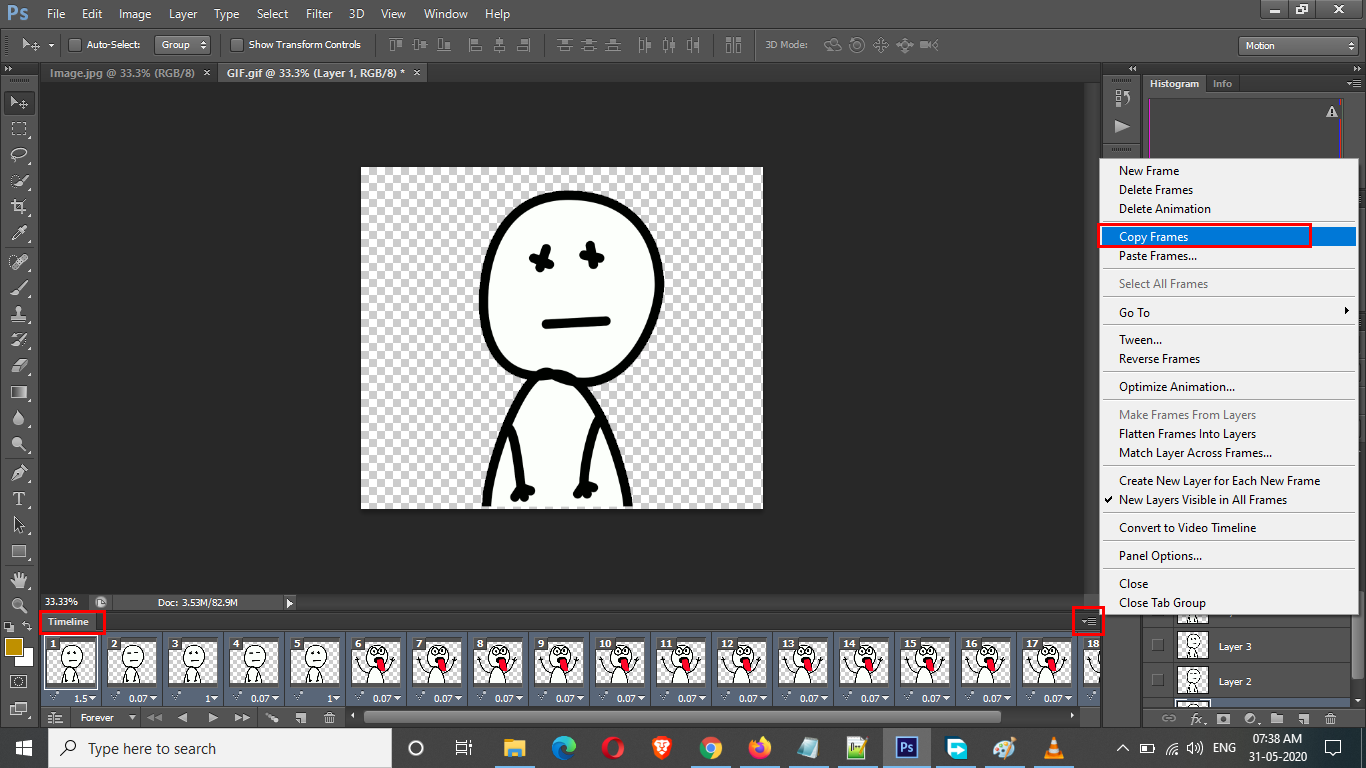This screenshot has width=1366, height=768.
Task: Select the Hand tool
Action: (x=19, y=579)
